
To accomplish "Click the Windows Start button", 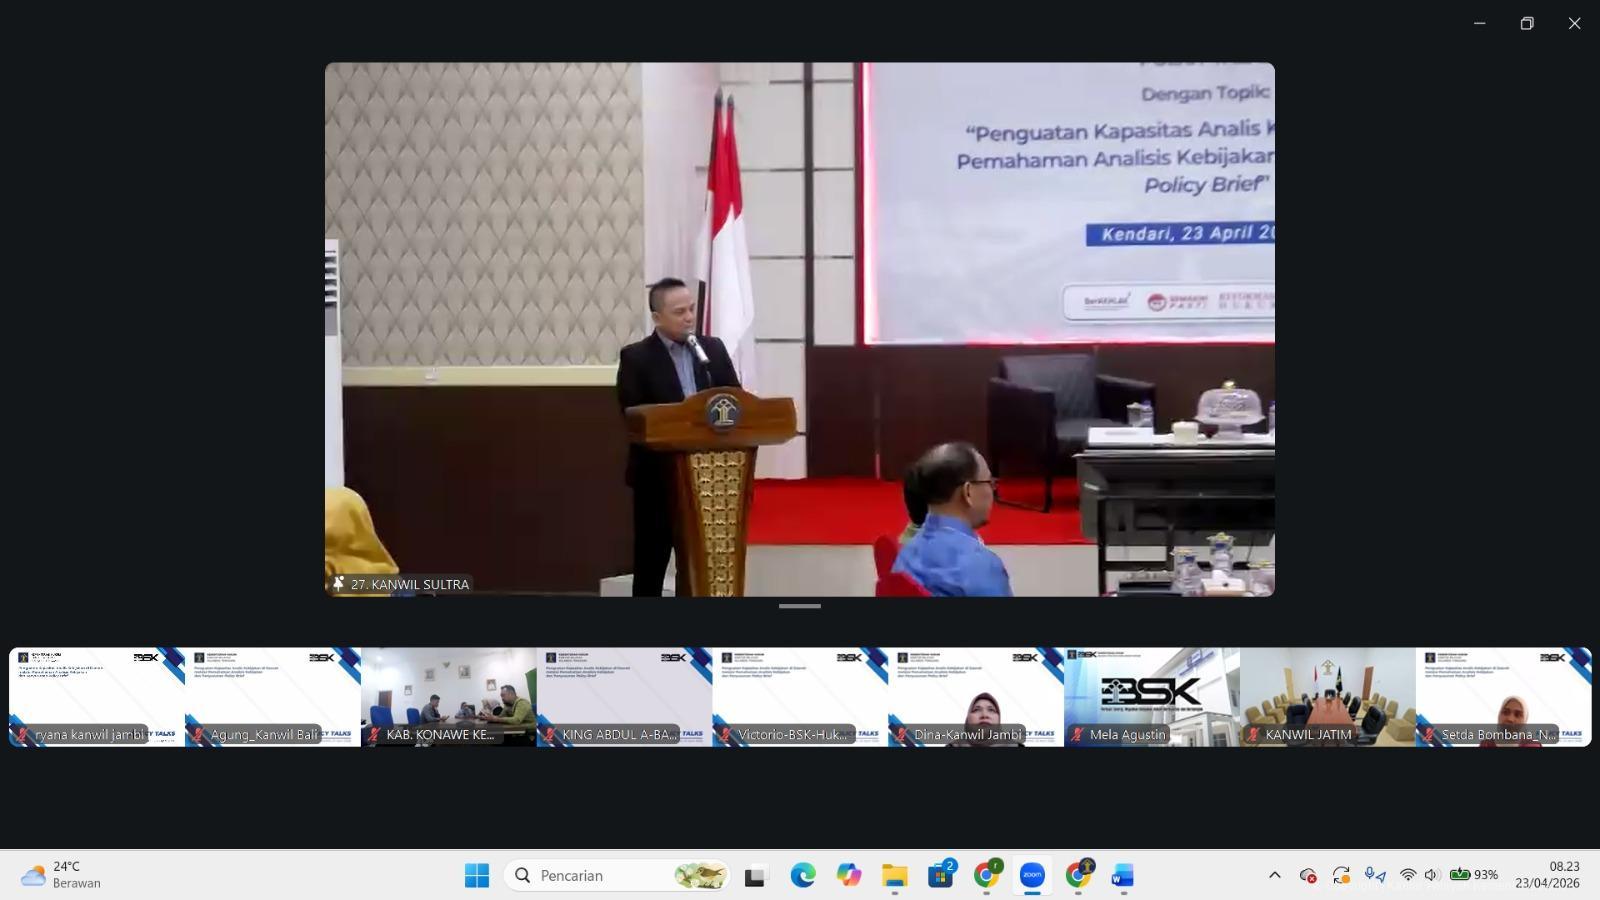I will coord(476,875).
